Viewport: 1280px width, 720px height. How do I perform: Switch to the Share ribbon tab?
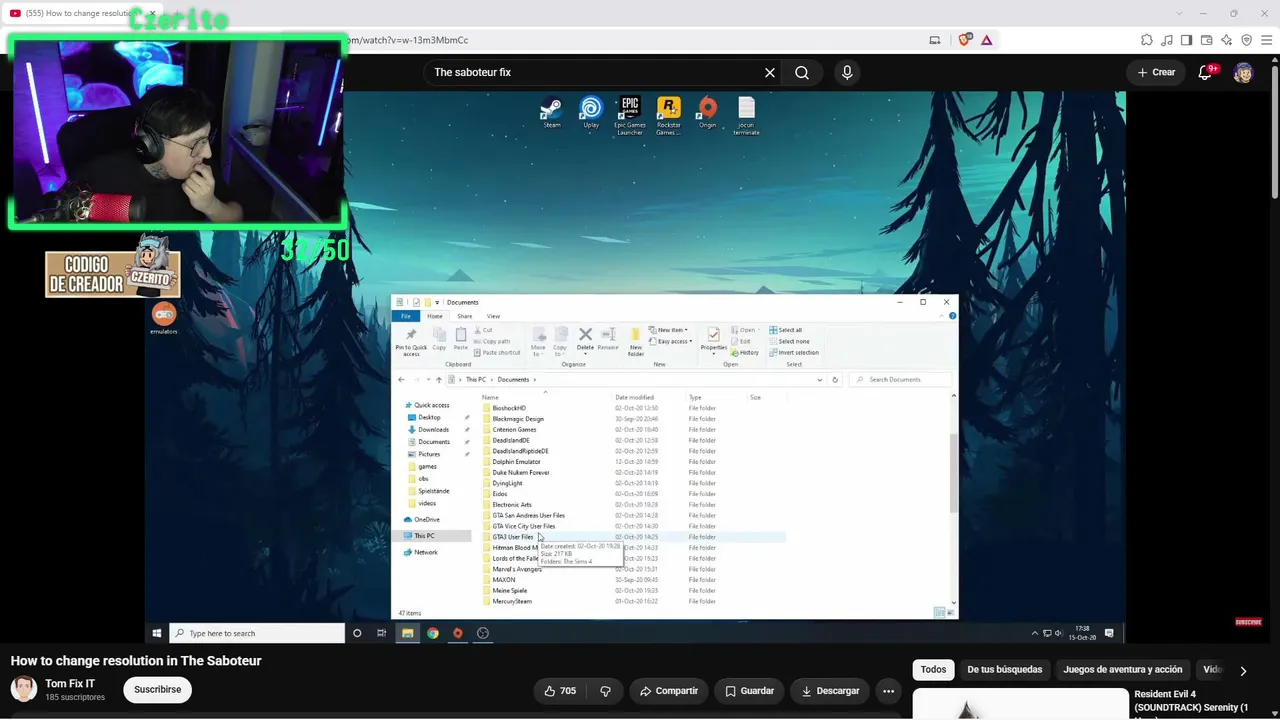(x=465, y=316)
